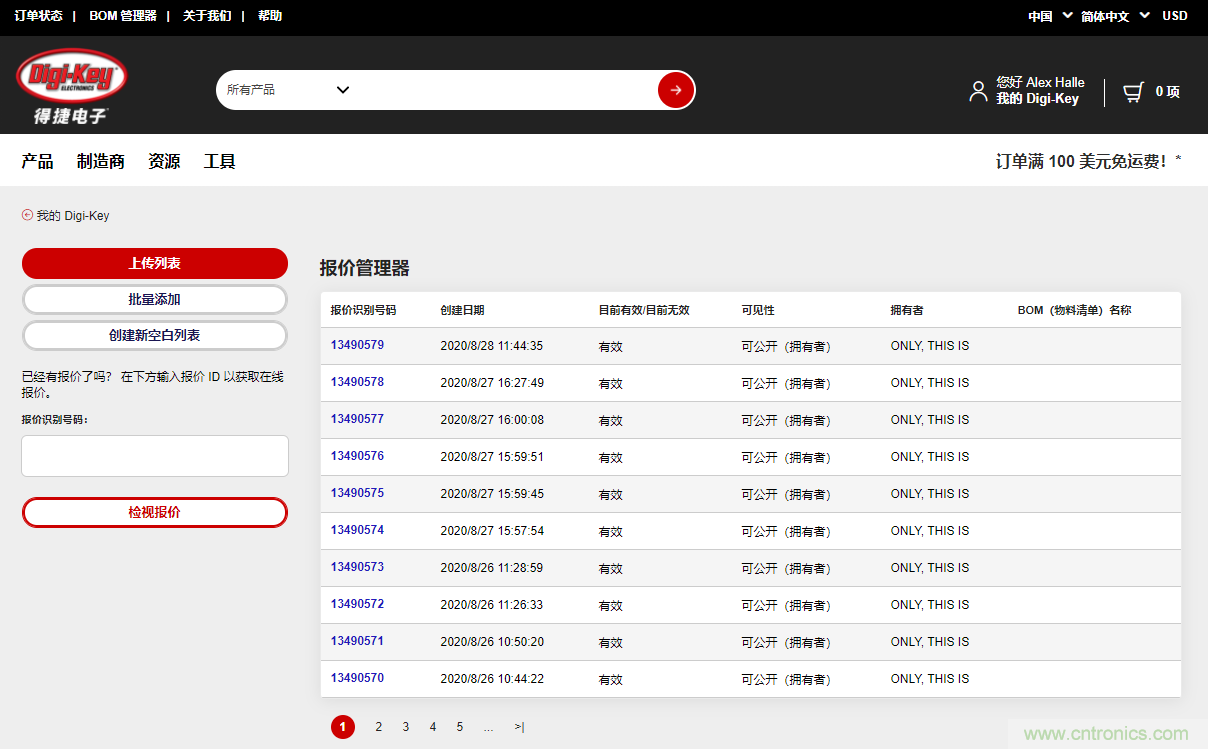Click the user account icon beside Alex Halle
1208x749 pixels.
tap(977, 90)
